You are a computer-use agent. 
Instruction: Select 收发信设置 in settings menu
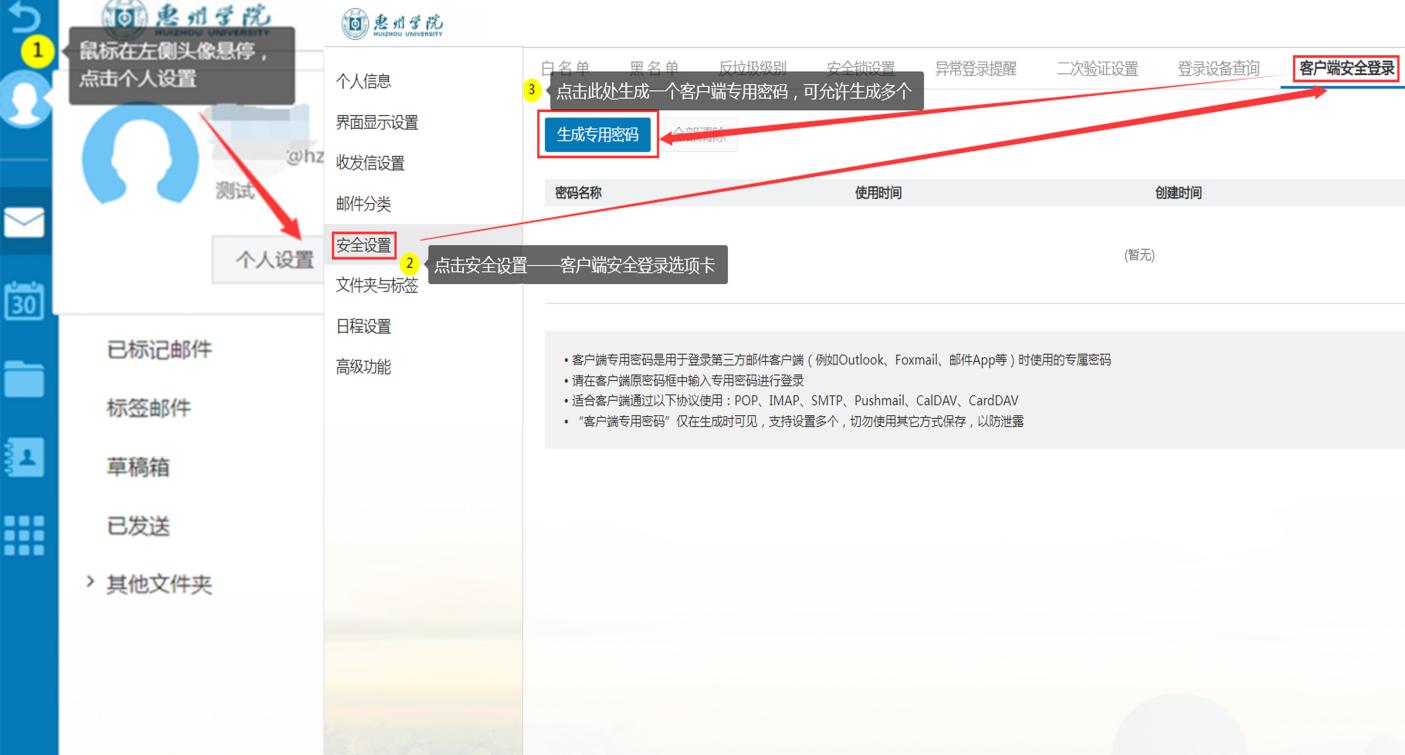370,163
